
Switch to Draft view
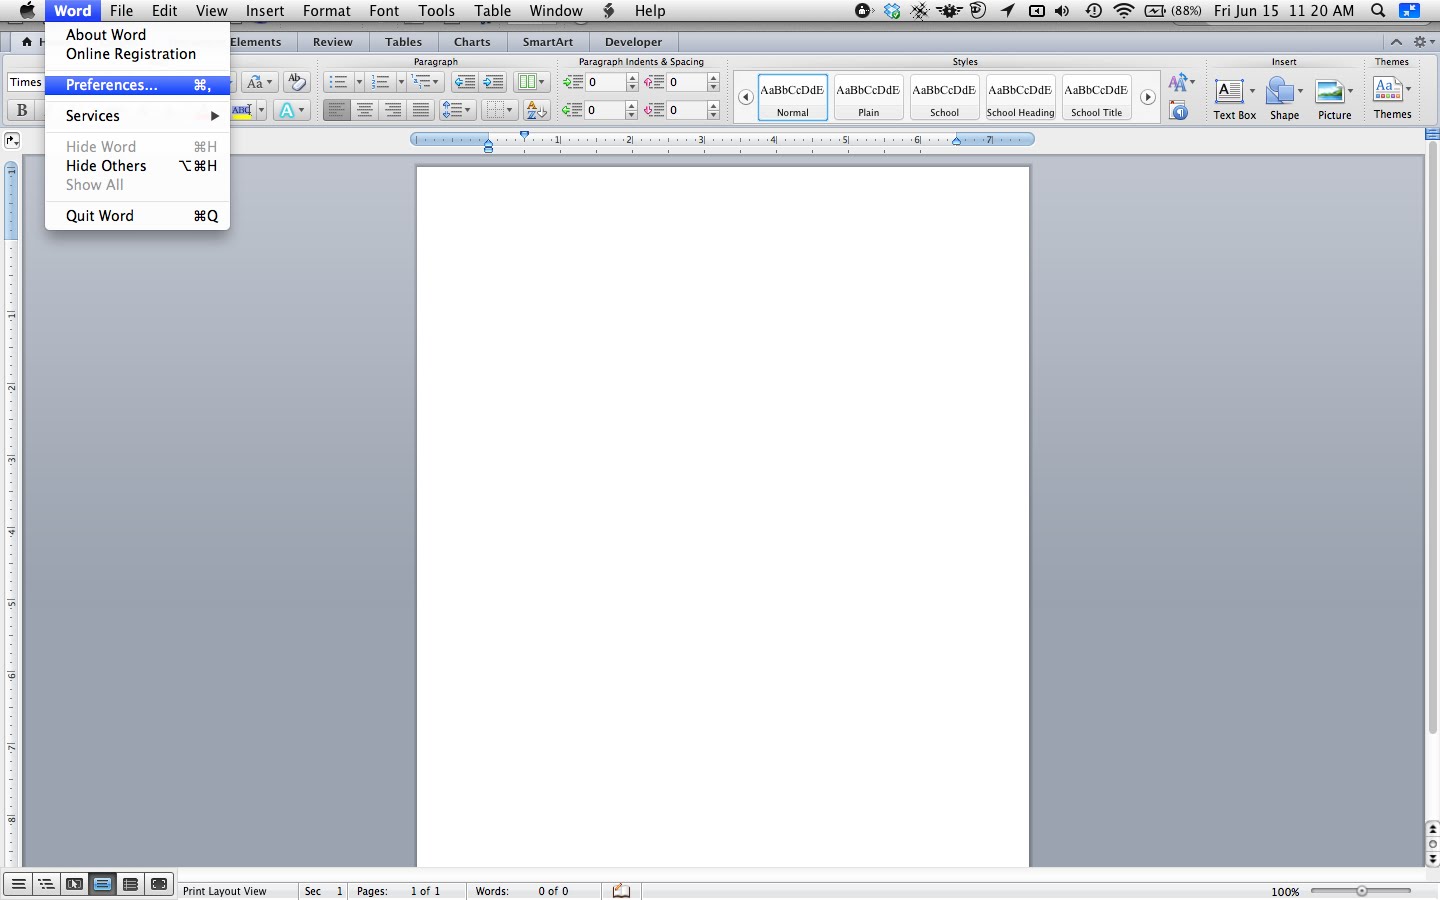tap(18, 885)
